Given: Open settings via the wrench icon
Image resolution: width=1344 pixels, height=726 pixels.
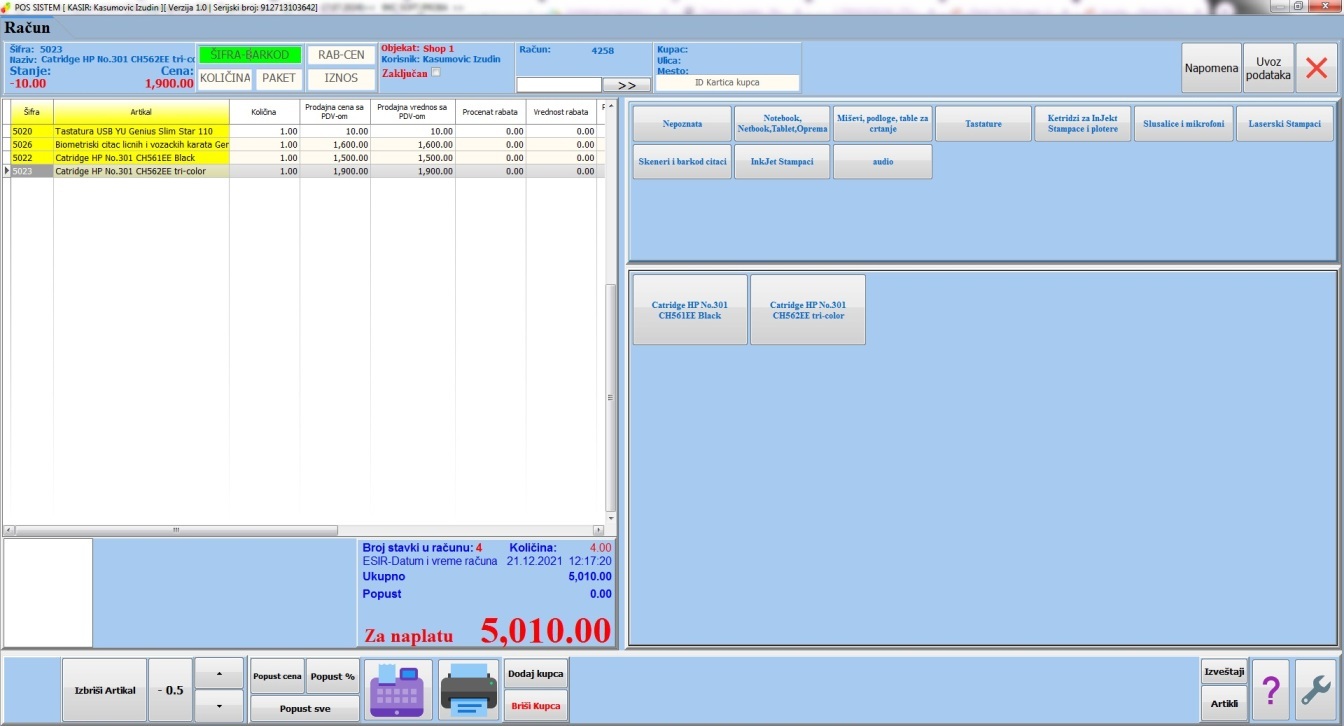Looking at the screenshot, I should (x=1316, y=690).
